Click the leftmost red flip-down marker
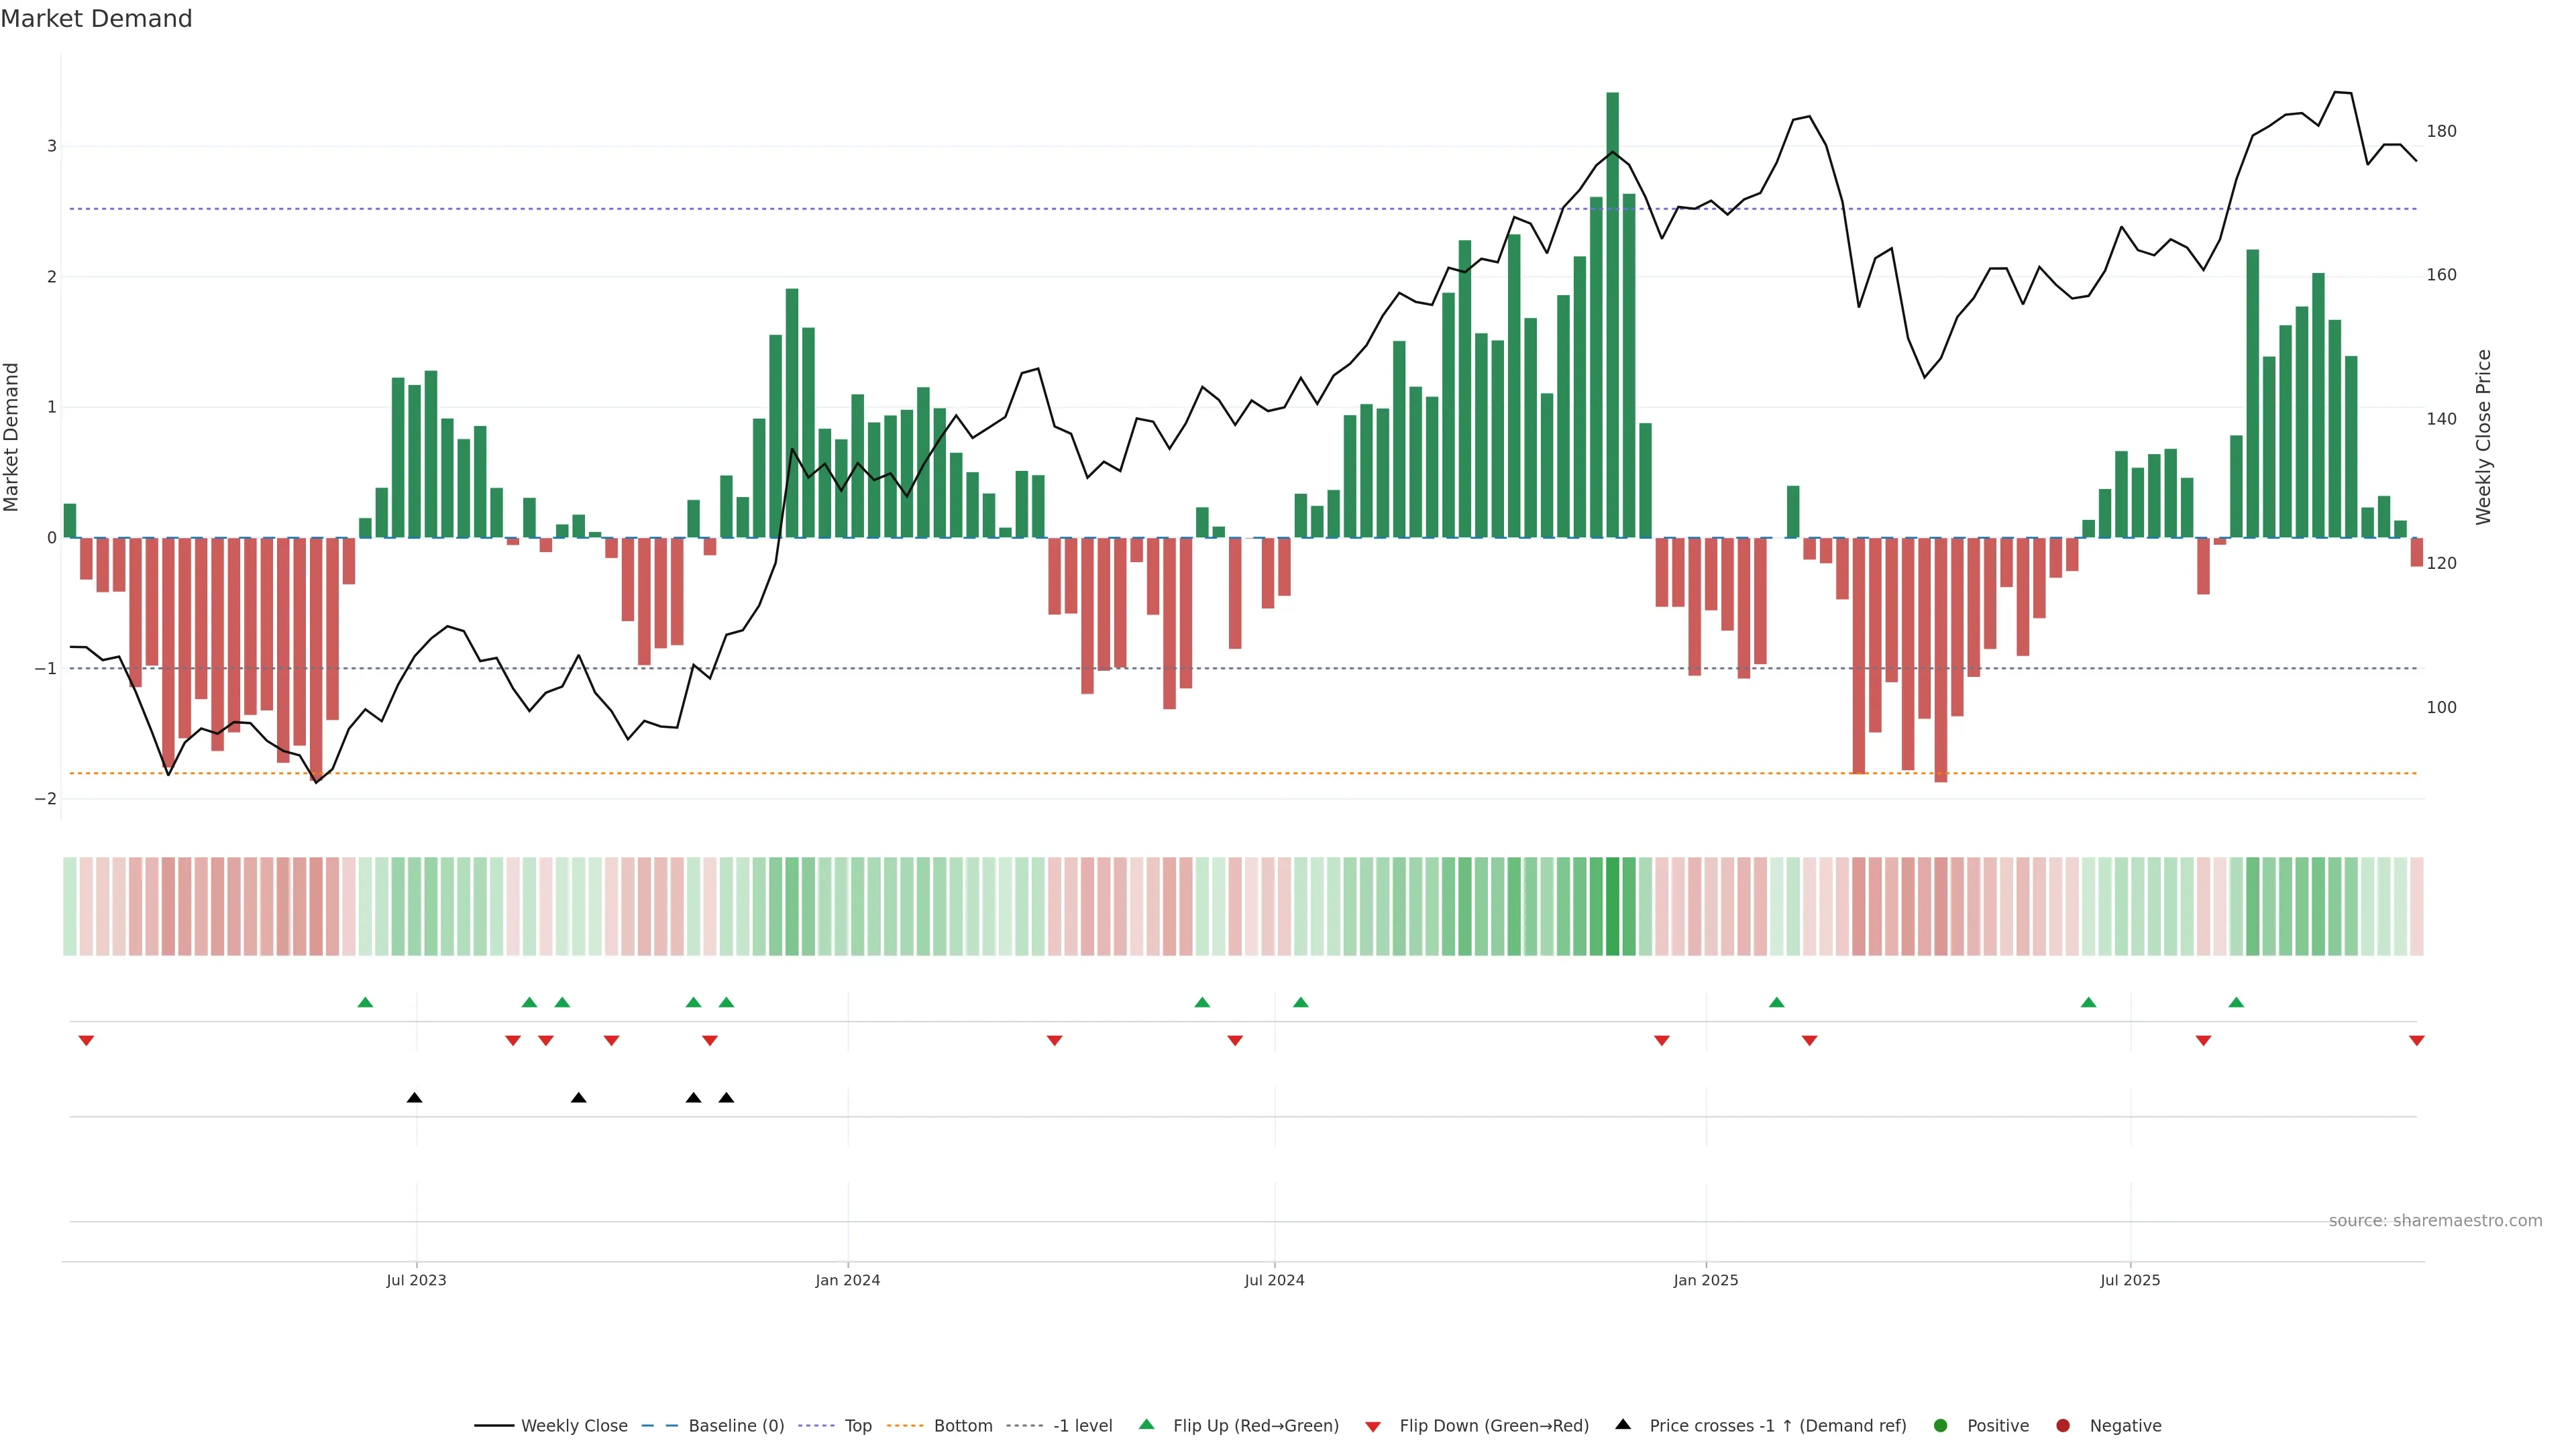The image size is (2576, 1449). (x=86, y=1041)
